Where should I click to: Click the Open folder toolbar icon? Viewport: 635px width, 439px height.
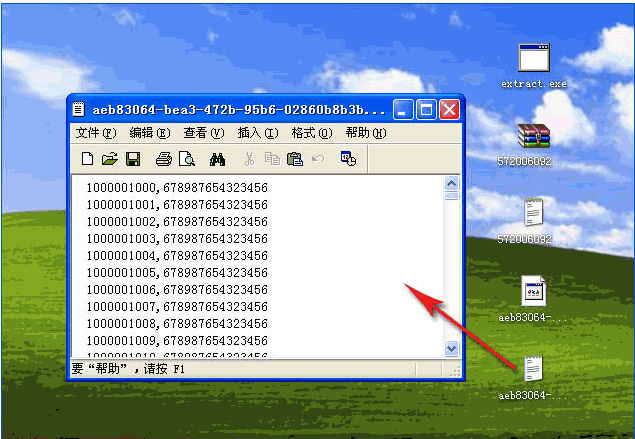pos(110,159)
